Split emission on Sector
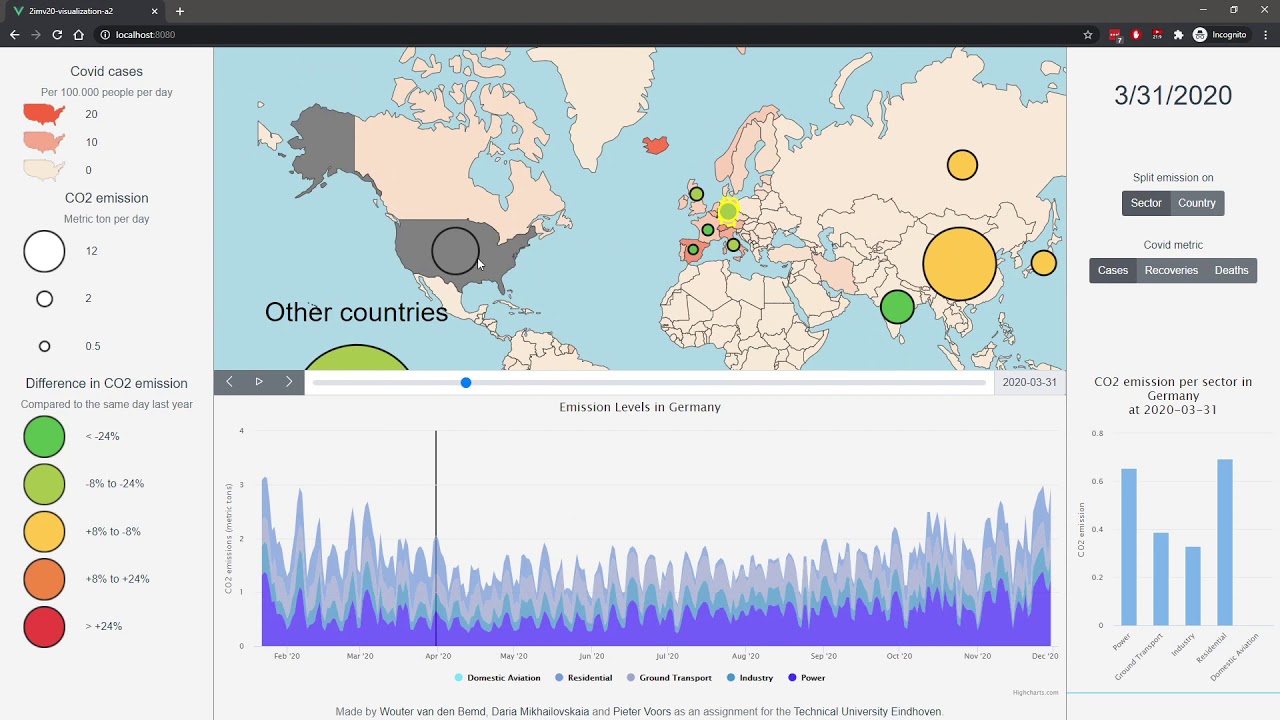 (x=1146, y=203)
